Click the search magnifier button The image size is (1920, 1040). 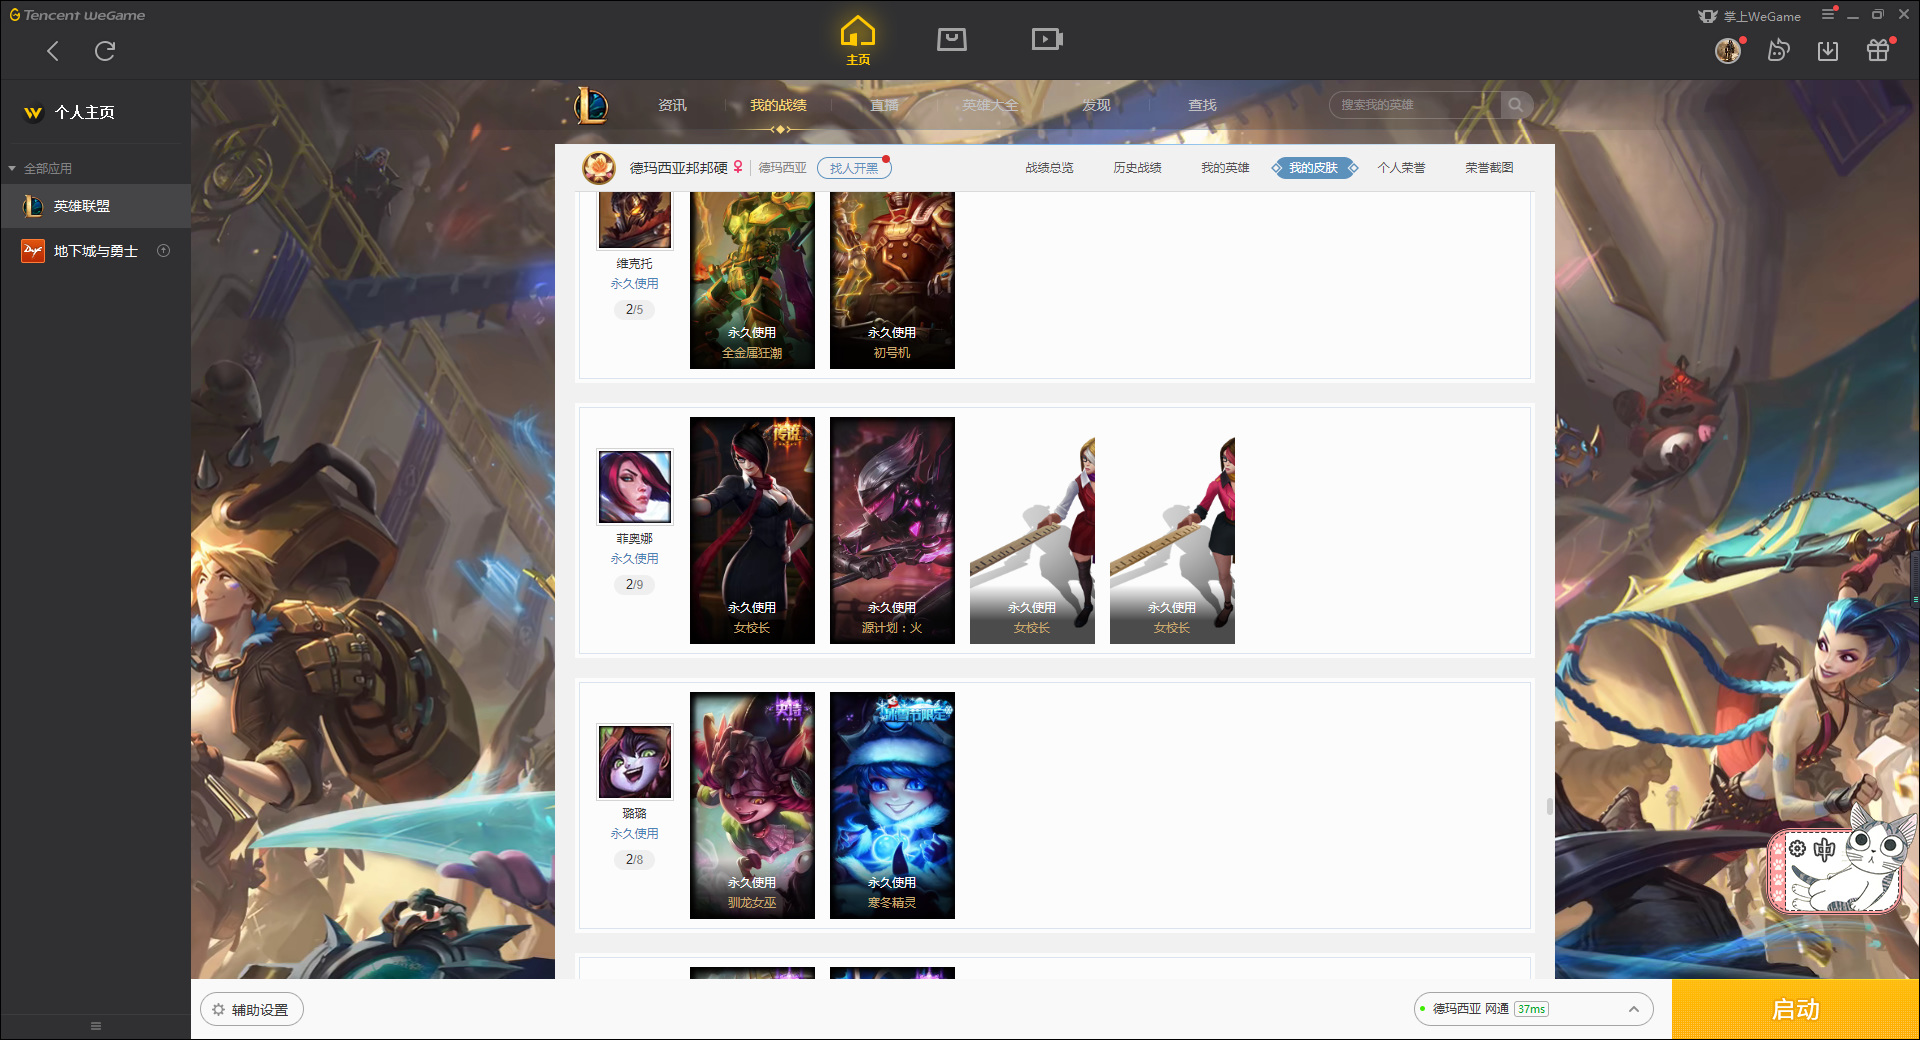coord(1516,105)
